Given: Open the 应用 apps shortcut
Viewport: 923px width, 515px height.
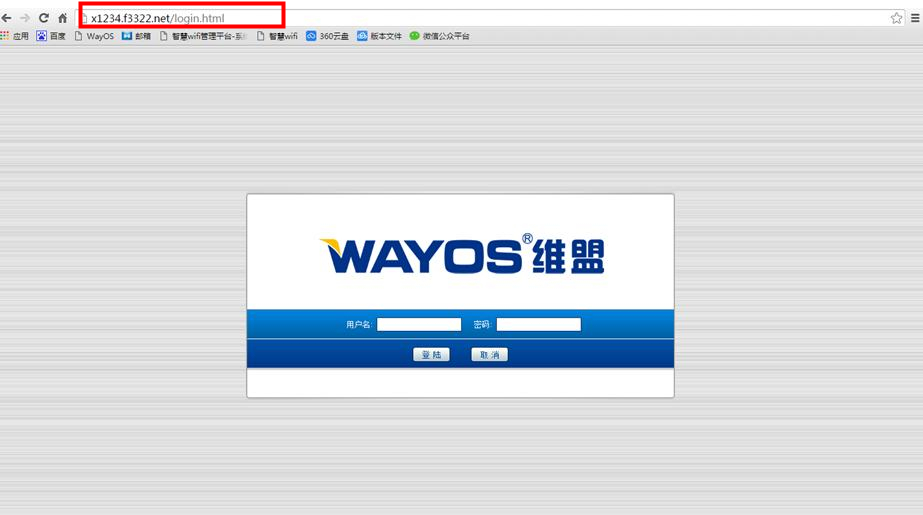Looking at the screenshot, I should [x=15, y=36].
